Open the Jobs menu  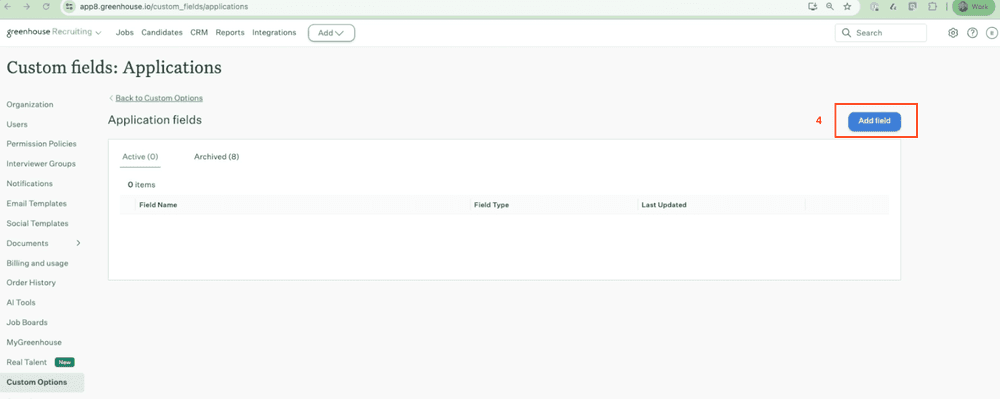[125, 33]
